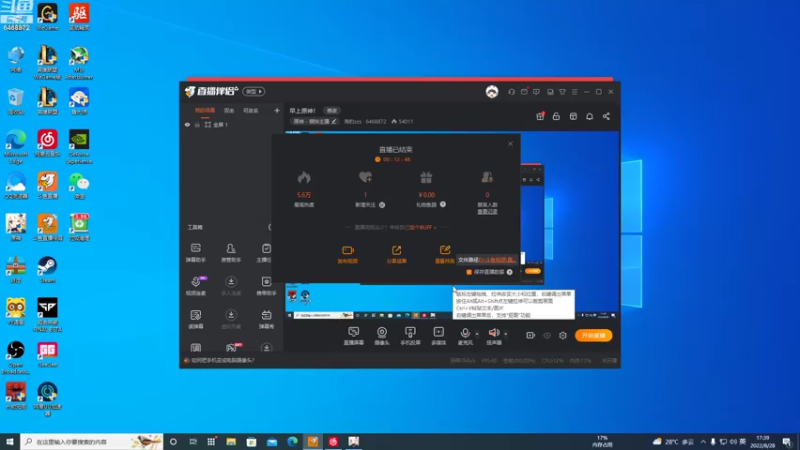Open the feedback message icon in title bar
This screenshot has height=450, width=800.
pyautogui.click(x=536, y=92)
